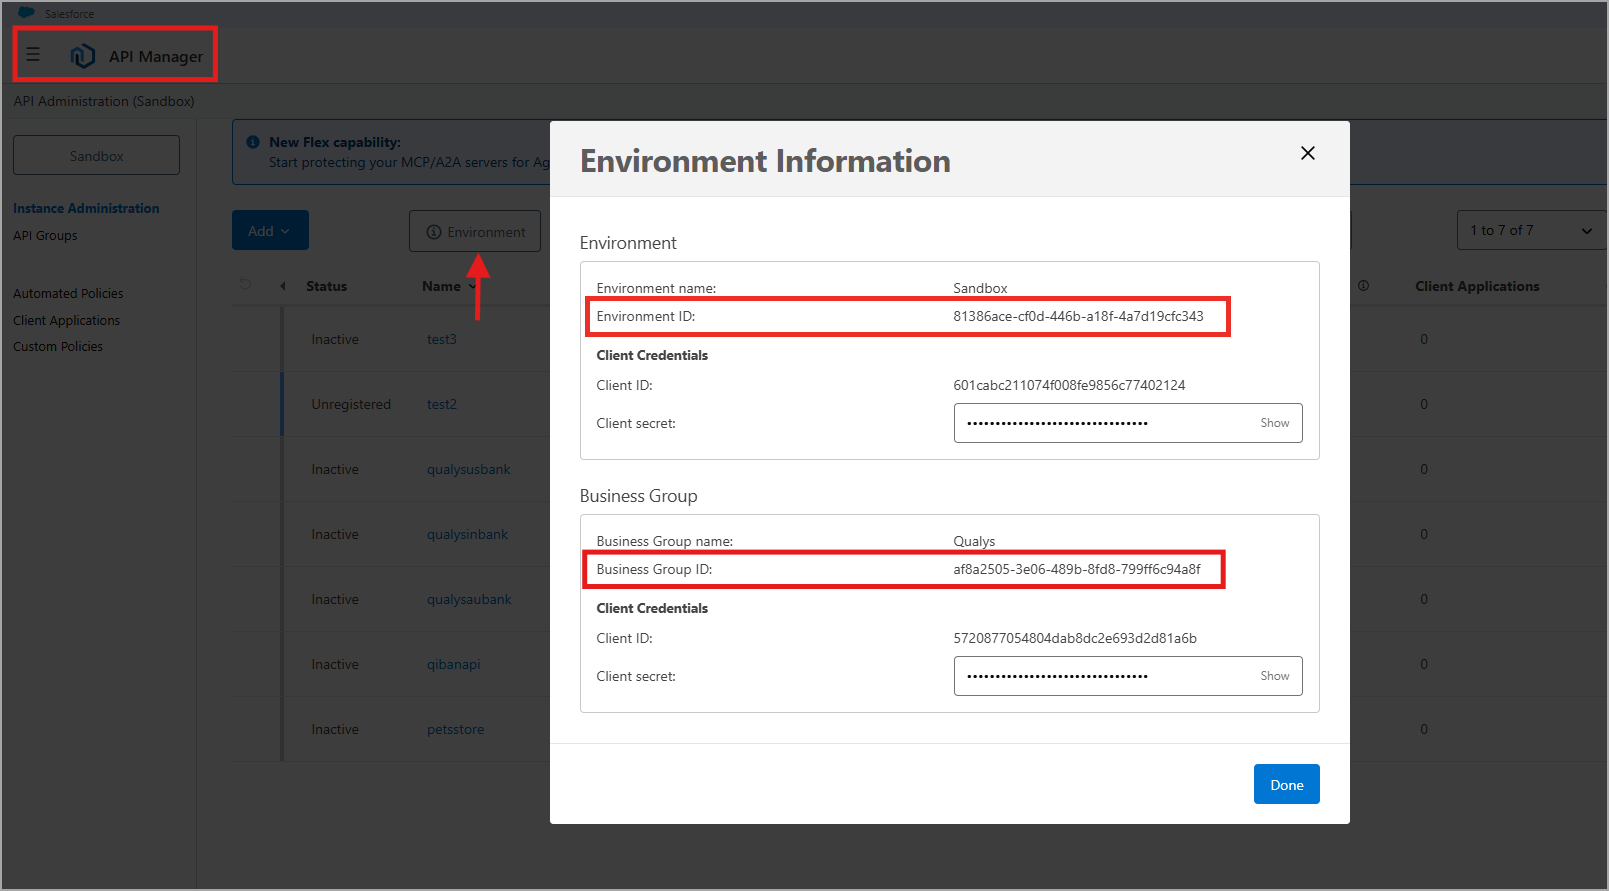Click the info icon beside Client Applications column

(x=1363, y=286)
